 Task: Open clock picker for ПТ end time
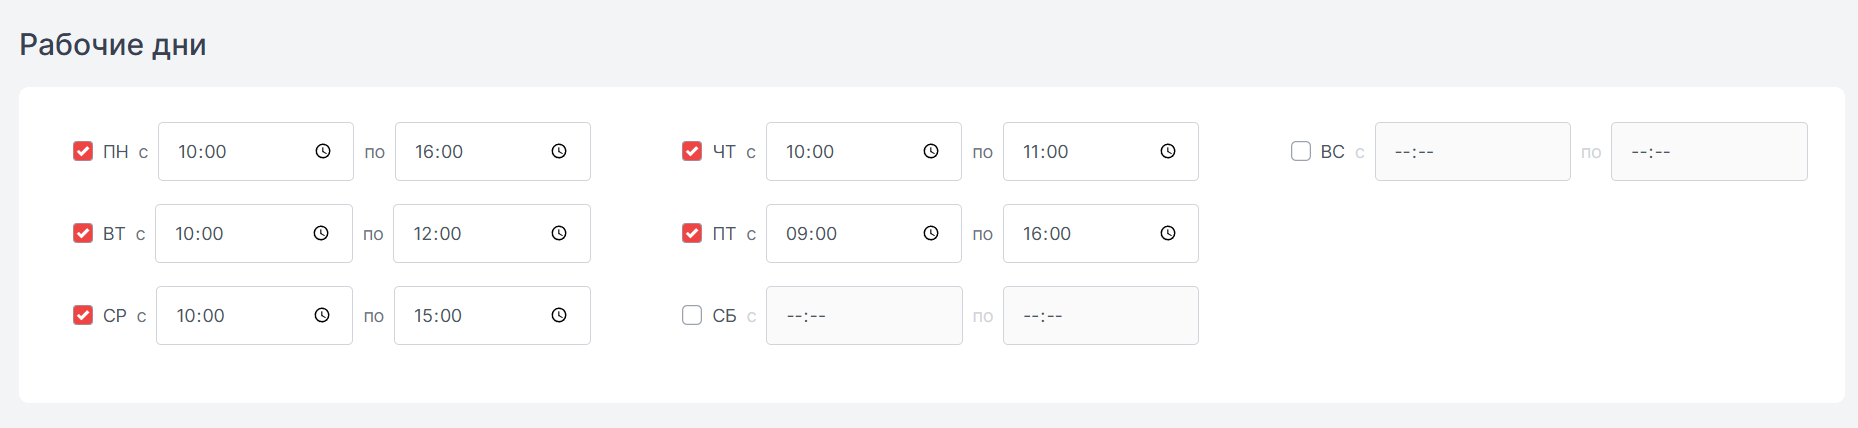[x=1168, y=233]
